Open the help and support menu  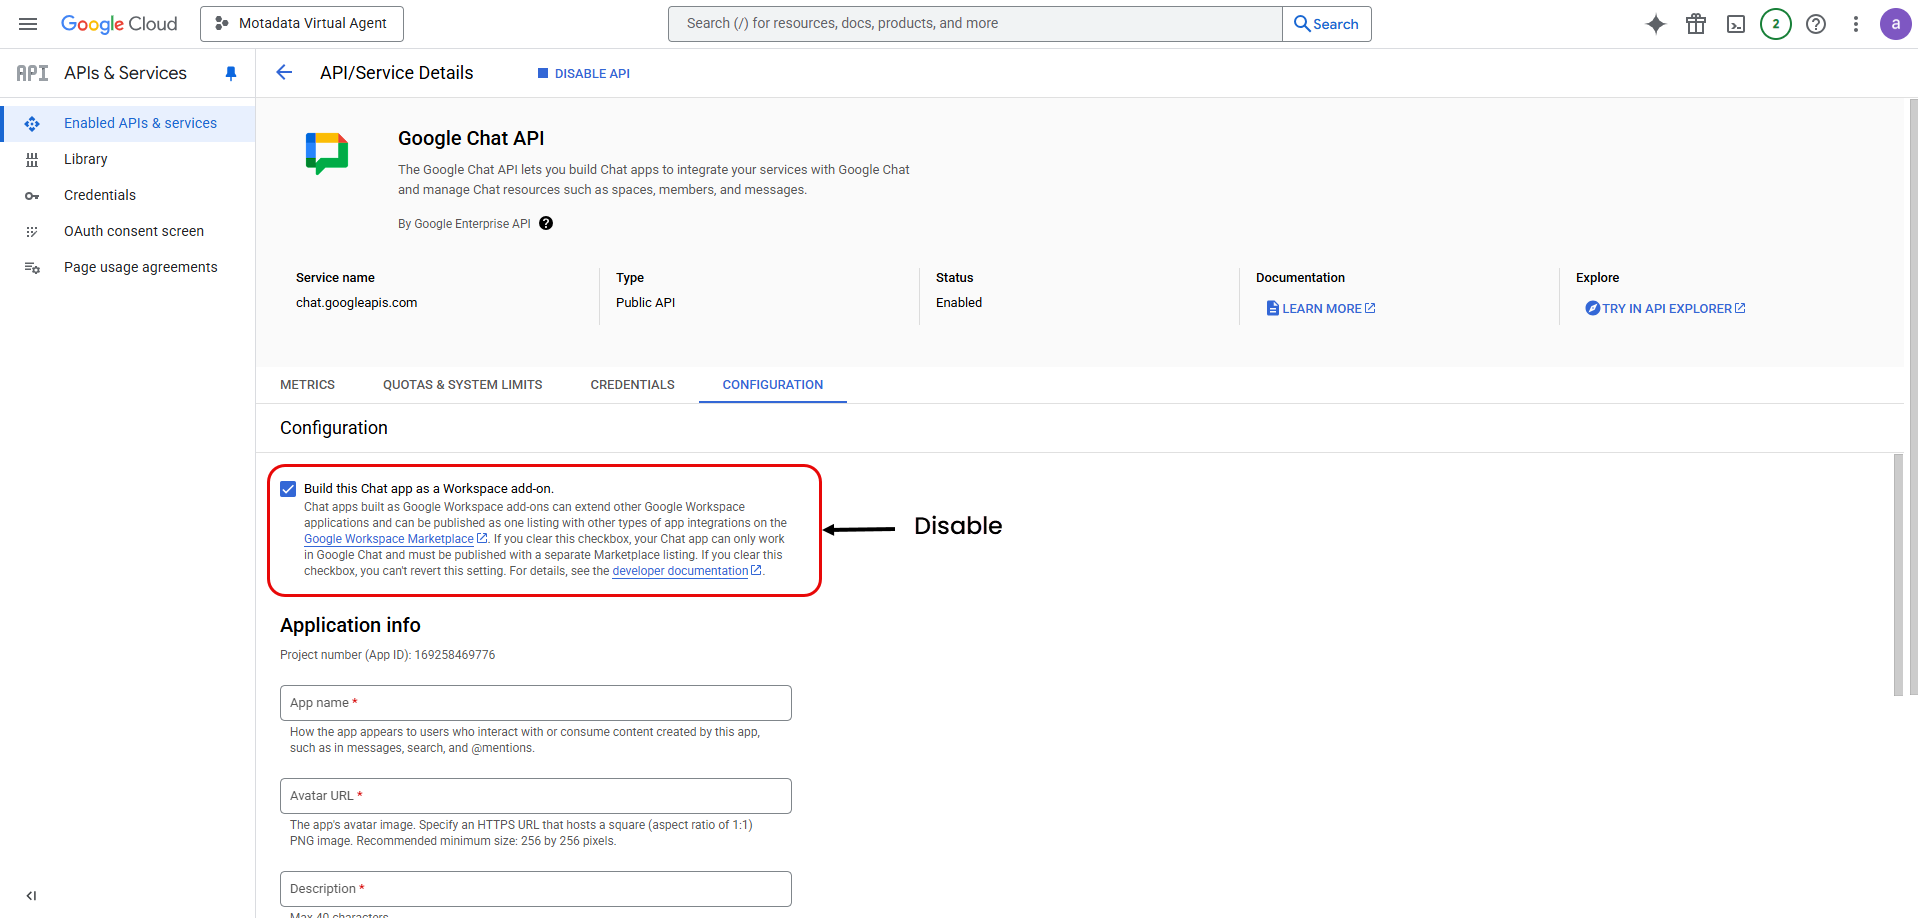(x=1816, y=23)
